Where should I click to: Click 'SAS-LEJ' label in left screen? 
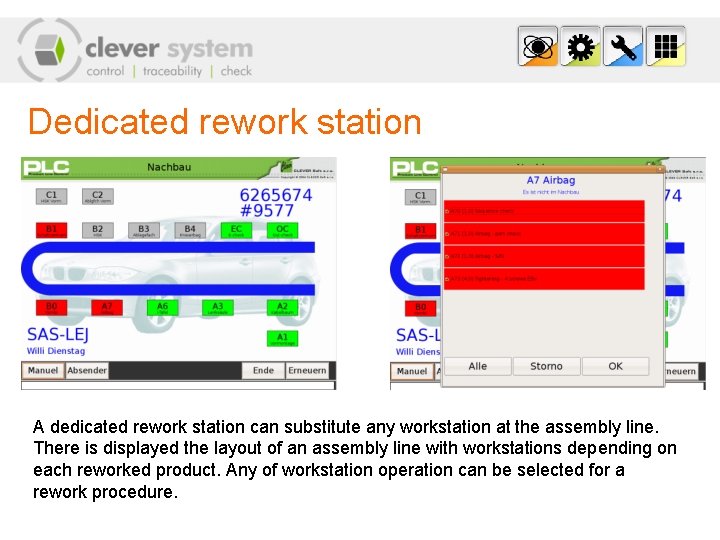(x=58, y=334)
